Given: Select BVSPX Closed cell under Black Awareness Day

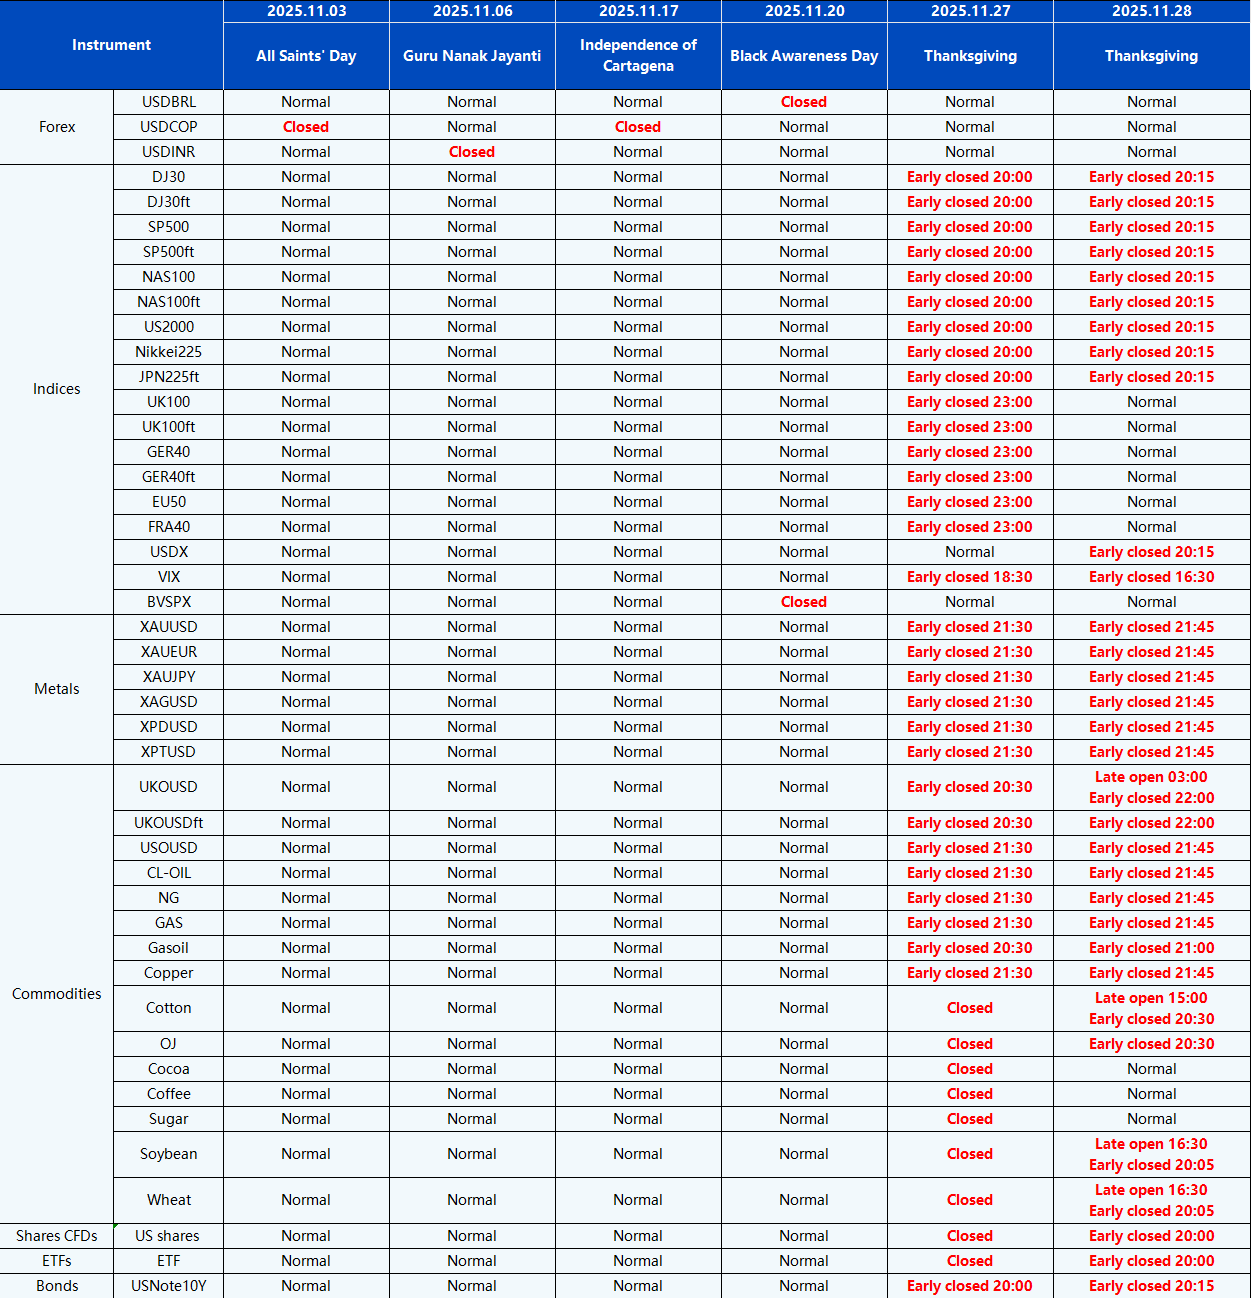Looking at the screenshot, I should coord(804,602).
